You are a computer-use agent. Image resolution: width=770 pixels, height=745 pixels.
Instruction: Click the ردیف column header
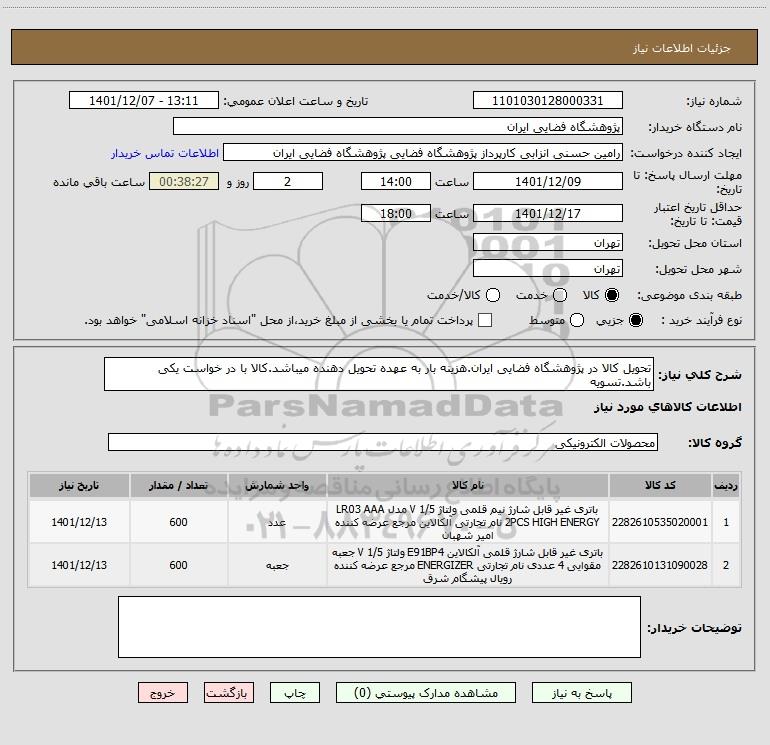(x=726, y=485)
